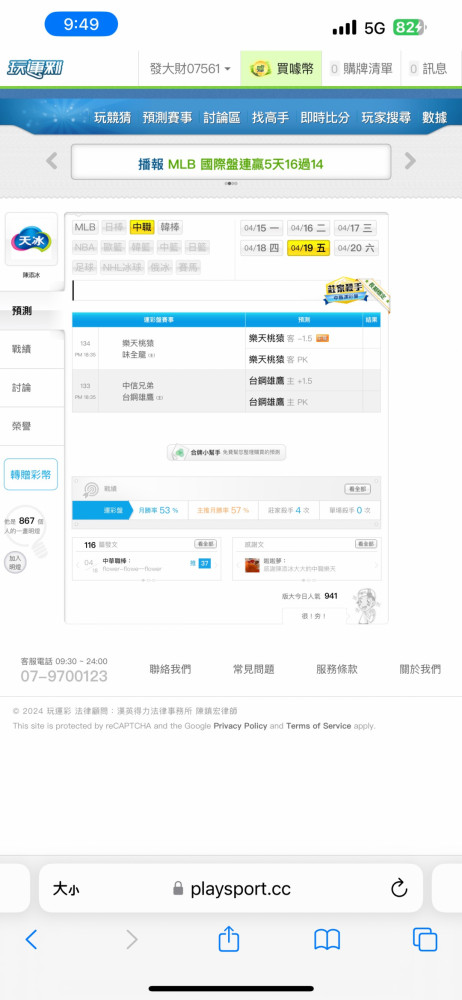
Task: Tap the playsport.cc address bar
Action: (x=231, y=888)
